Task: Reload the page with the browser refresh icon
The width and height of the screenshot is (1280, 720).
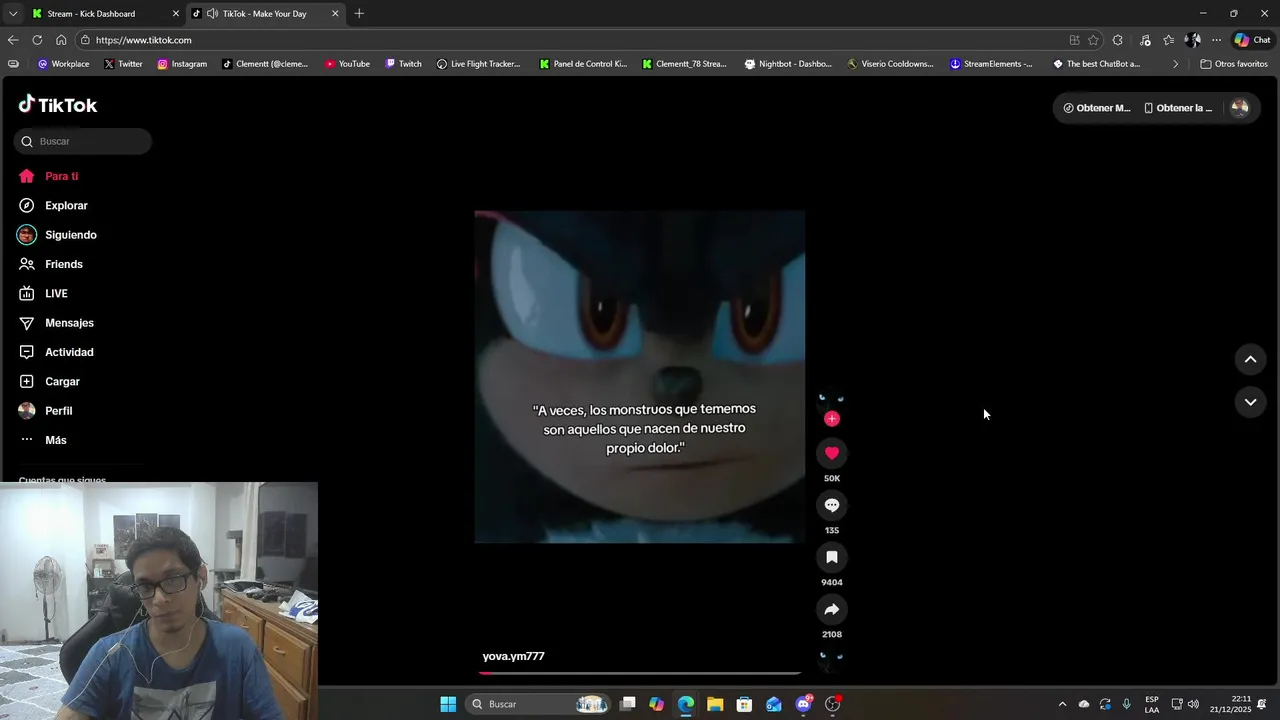Action: [37, 40]
